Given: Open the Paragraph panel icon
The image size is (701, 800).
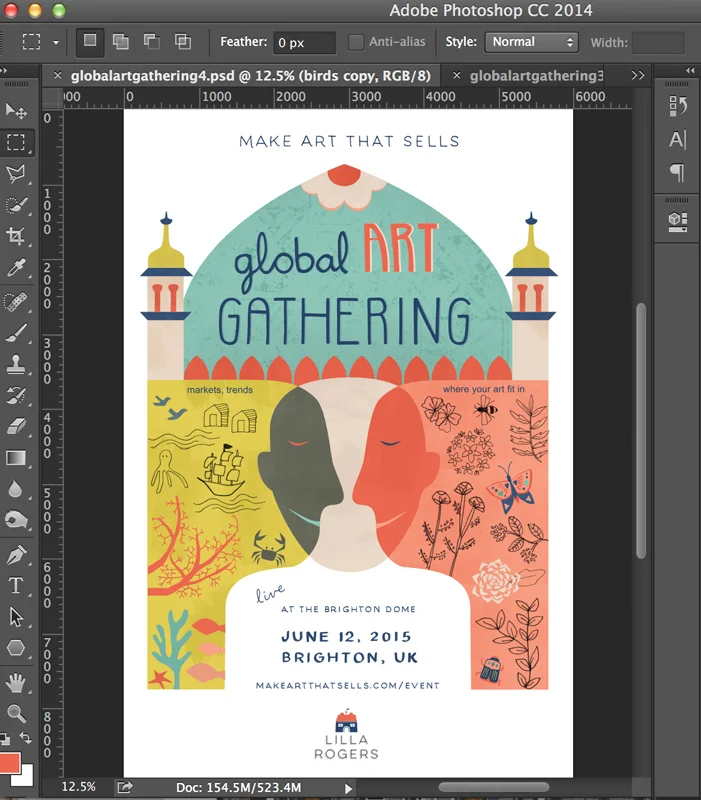Looking at the screenshot, I should [678, 172].
